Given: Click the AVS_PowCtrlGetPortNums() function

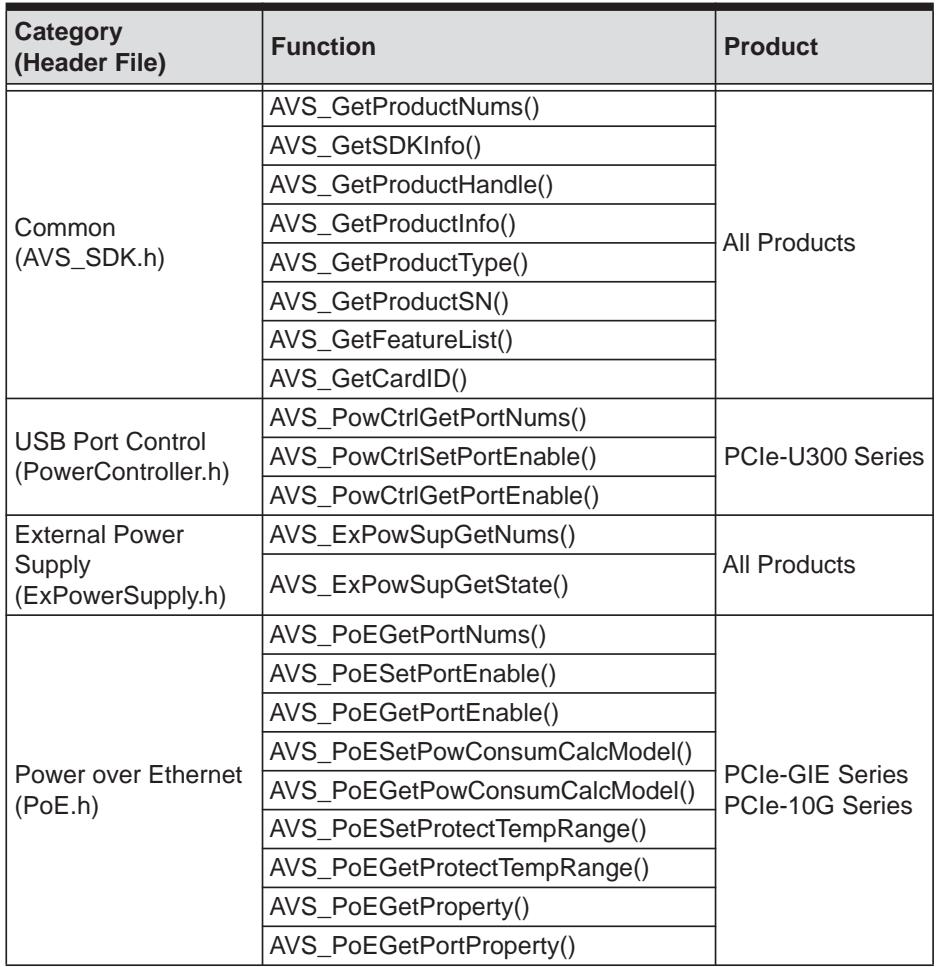Looking at the screenshot, I should click(489, 418).
